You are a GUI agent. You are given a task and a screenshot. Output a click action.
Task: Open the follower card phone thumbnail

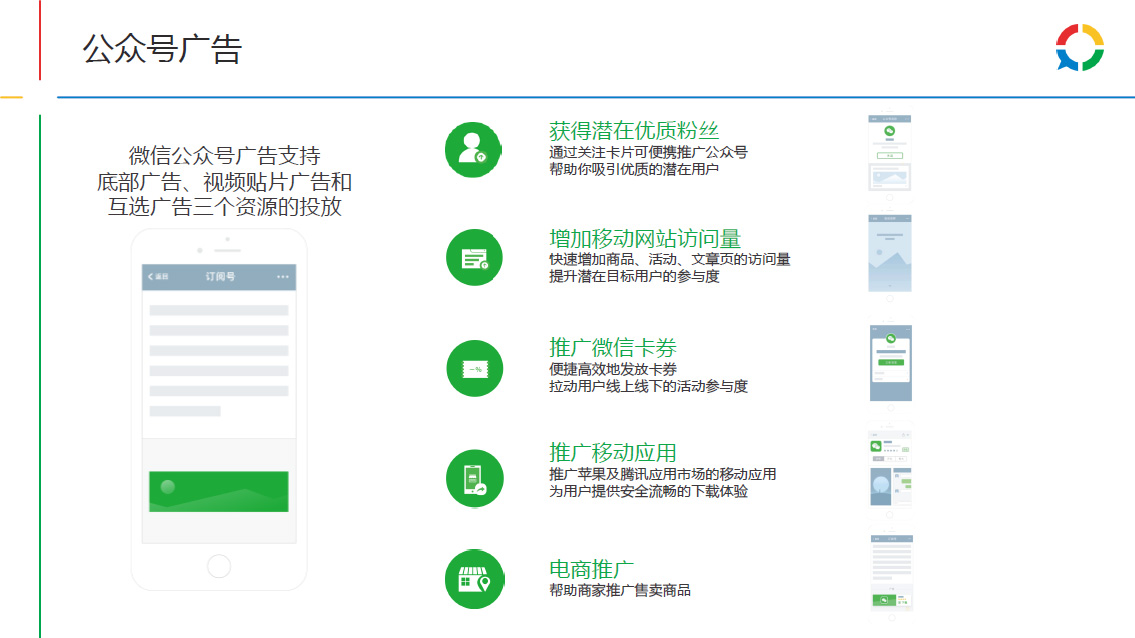pyautogui.click(x=890, y=157)
